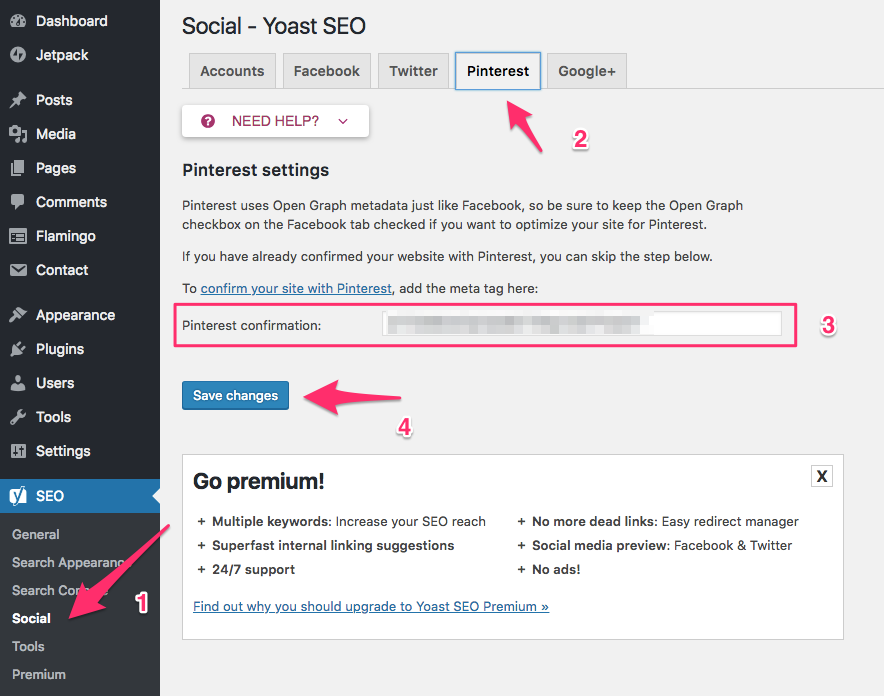Click the Appearance brush icon
Viewport: 884px width, 696px height.
click(20, 314)
